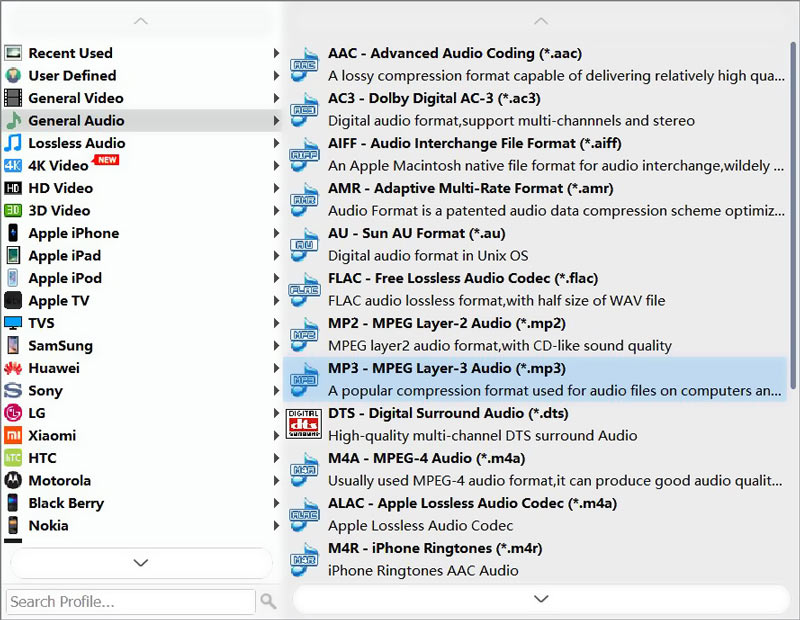Click the LG logo icon
Image resolution: width=800 pixels, height=620 pixels.
point(13,413)
